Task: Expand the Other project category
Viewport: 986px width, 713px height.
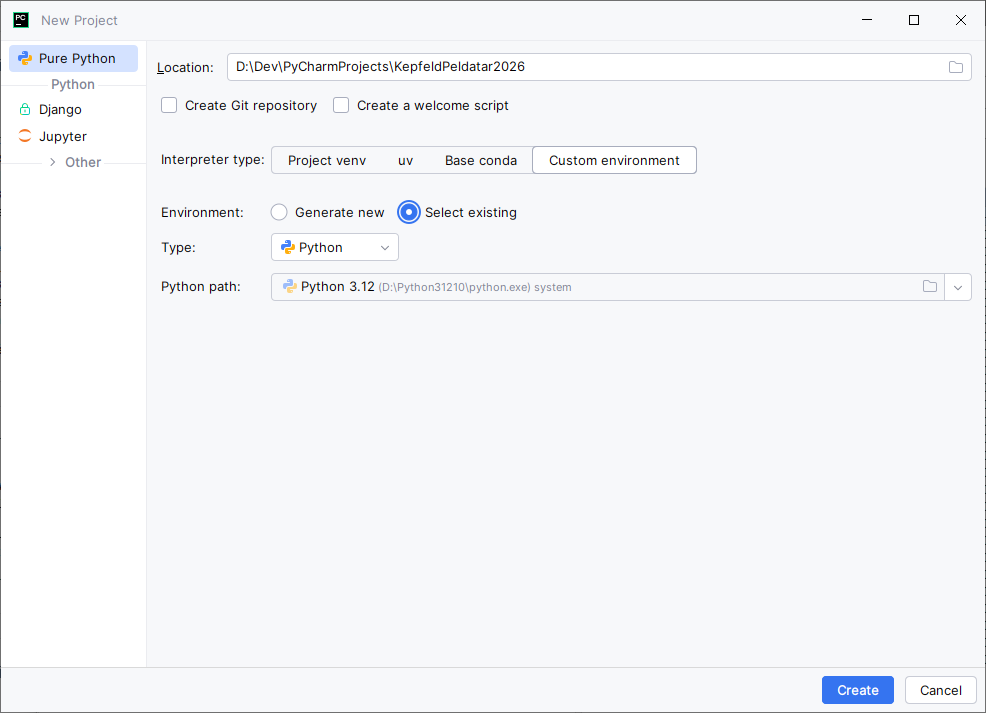Action: 53,162
